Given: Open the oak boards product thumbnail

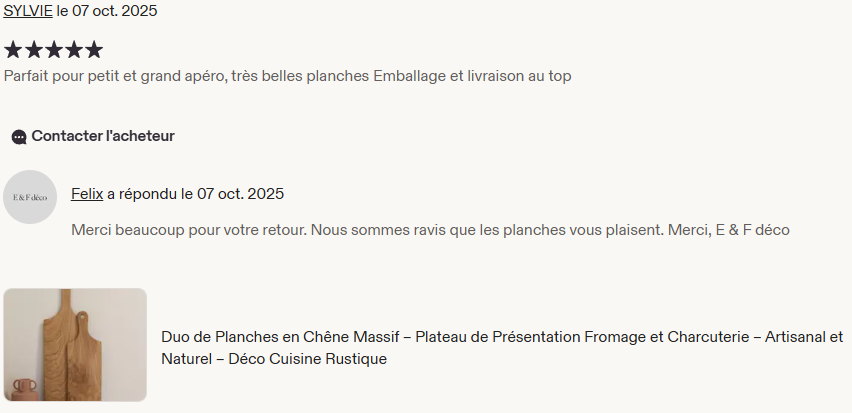Looking at the screenshot, I should (75, 344).
